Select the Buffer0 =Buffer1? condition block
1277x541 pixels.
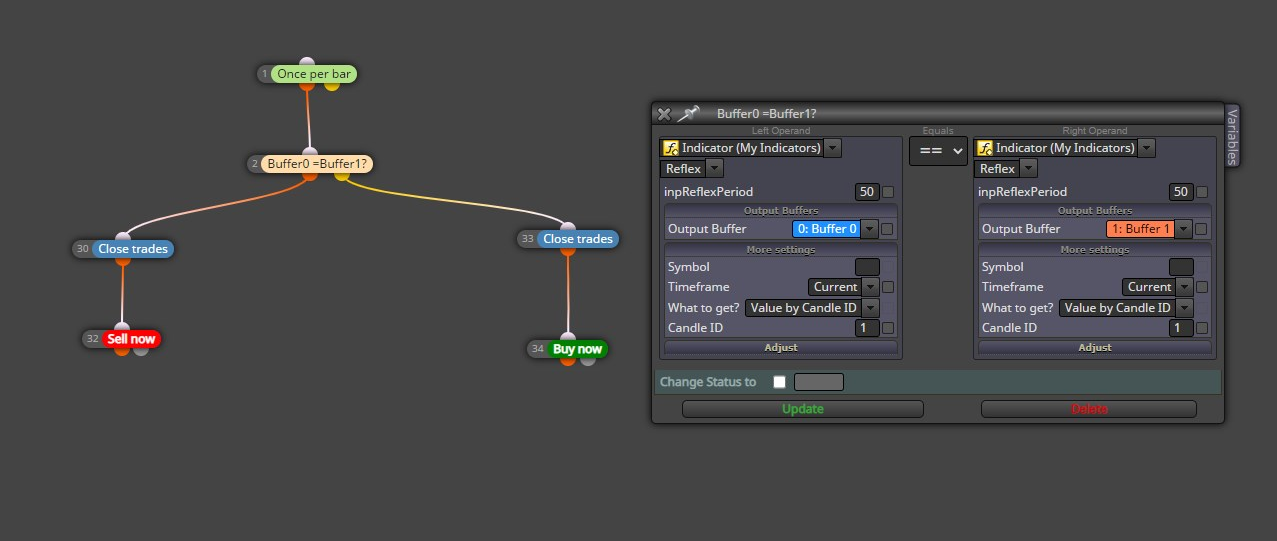pos(317,163)
